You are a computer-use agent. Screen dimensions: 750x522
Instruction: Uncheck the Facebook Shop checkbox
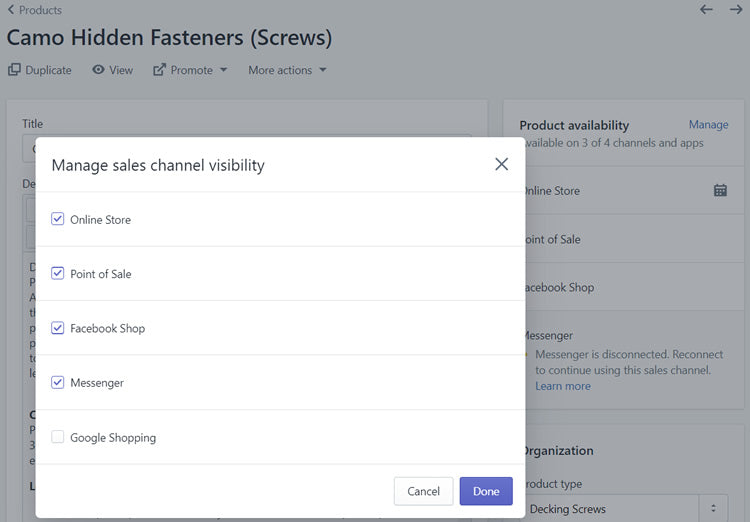[x=58, y=328]
